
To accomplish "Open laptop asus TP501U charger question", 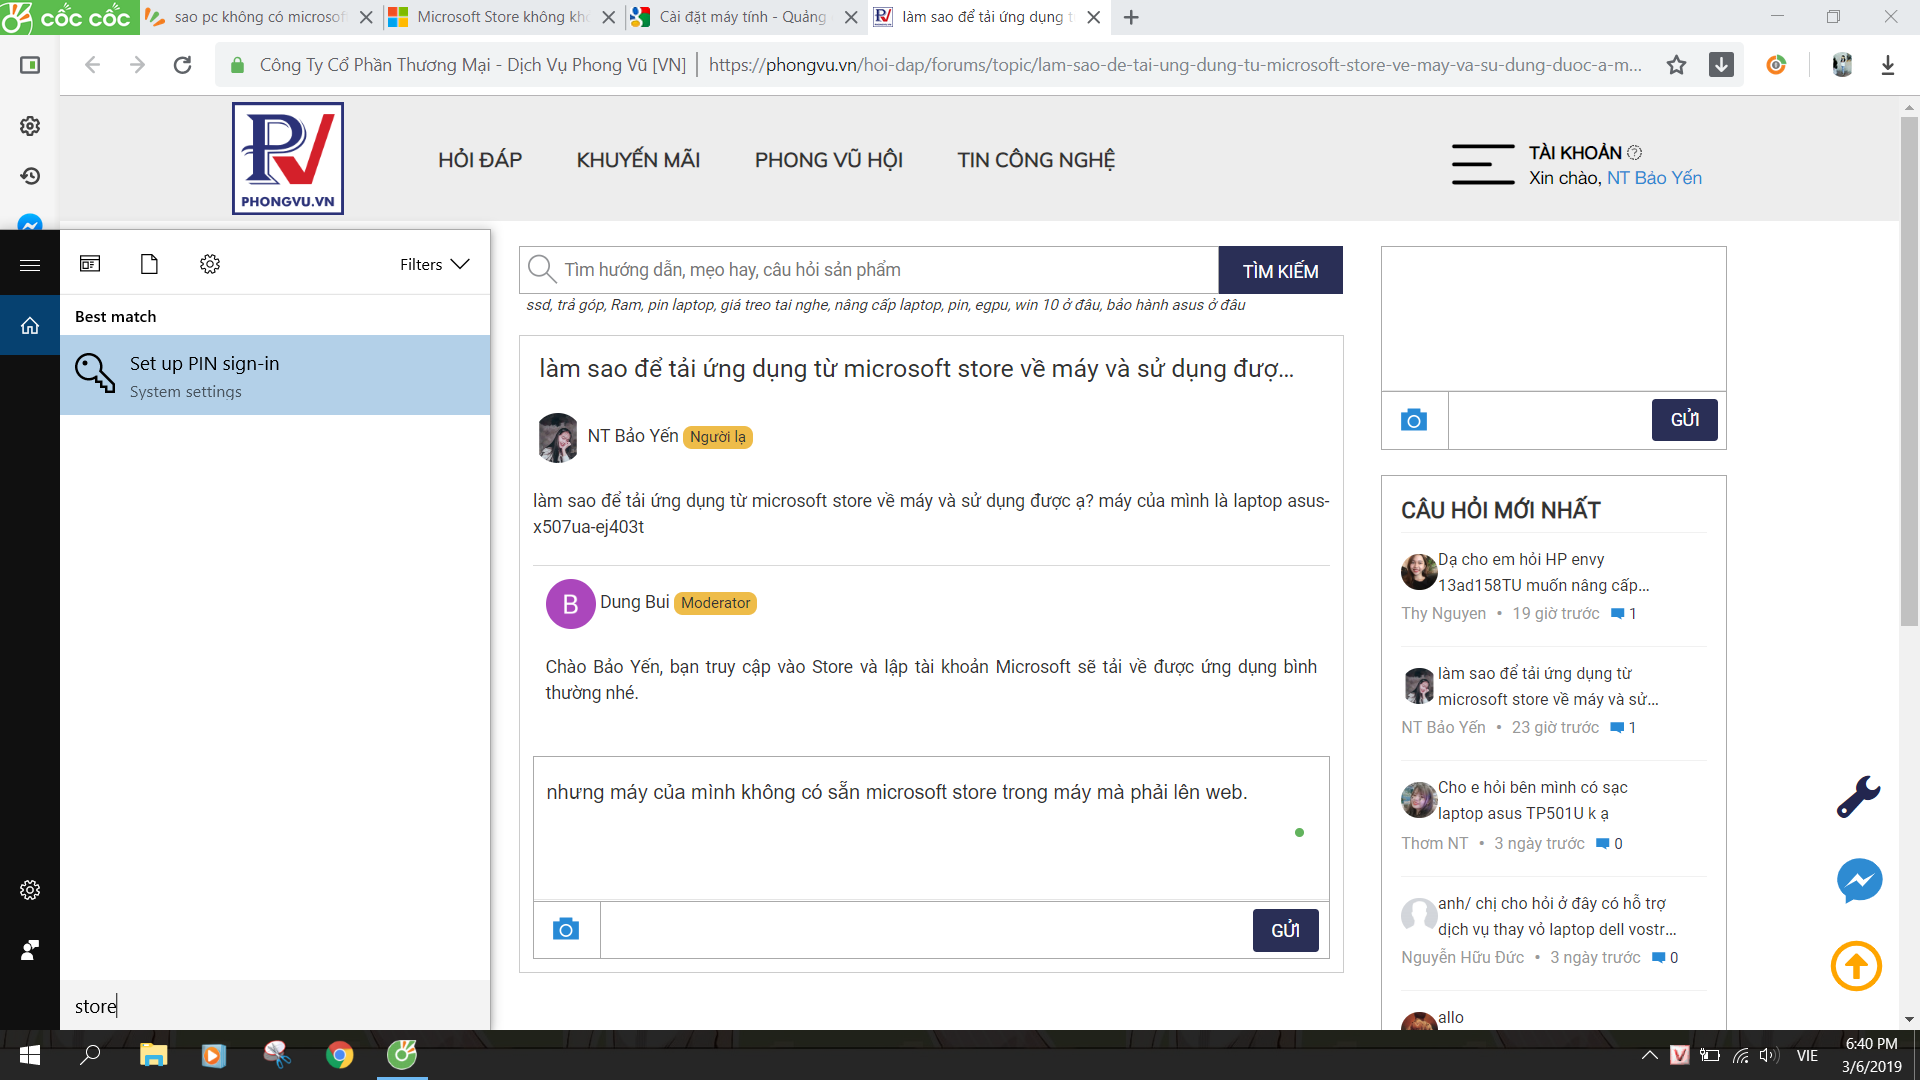I will (x=1533, y=800).
